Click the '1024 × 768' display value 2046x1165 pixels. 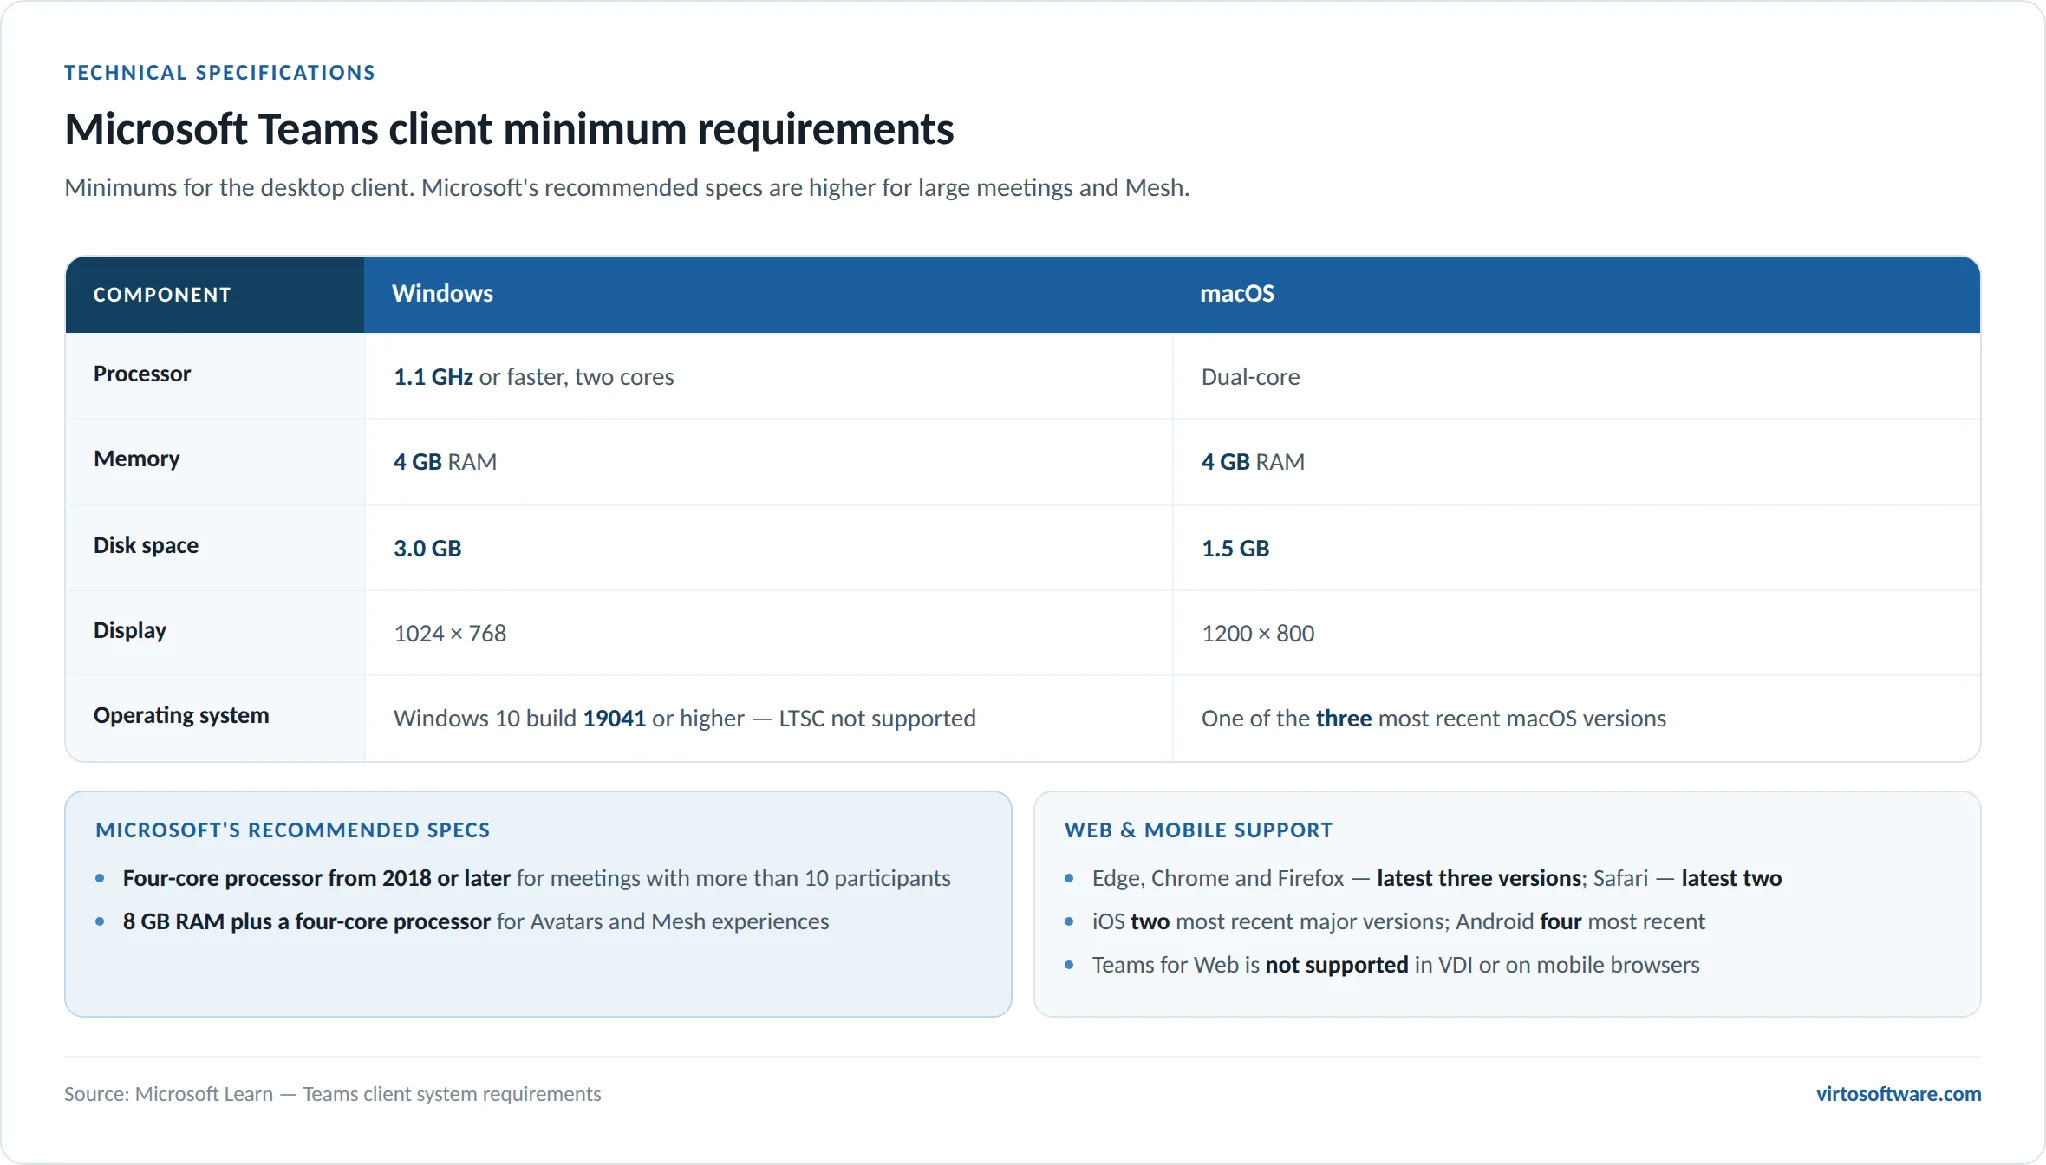point(450,633)
